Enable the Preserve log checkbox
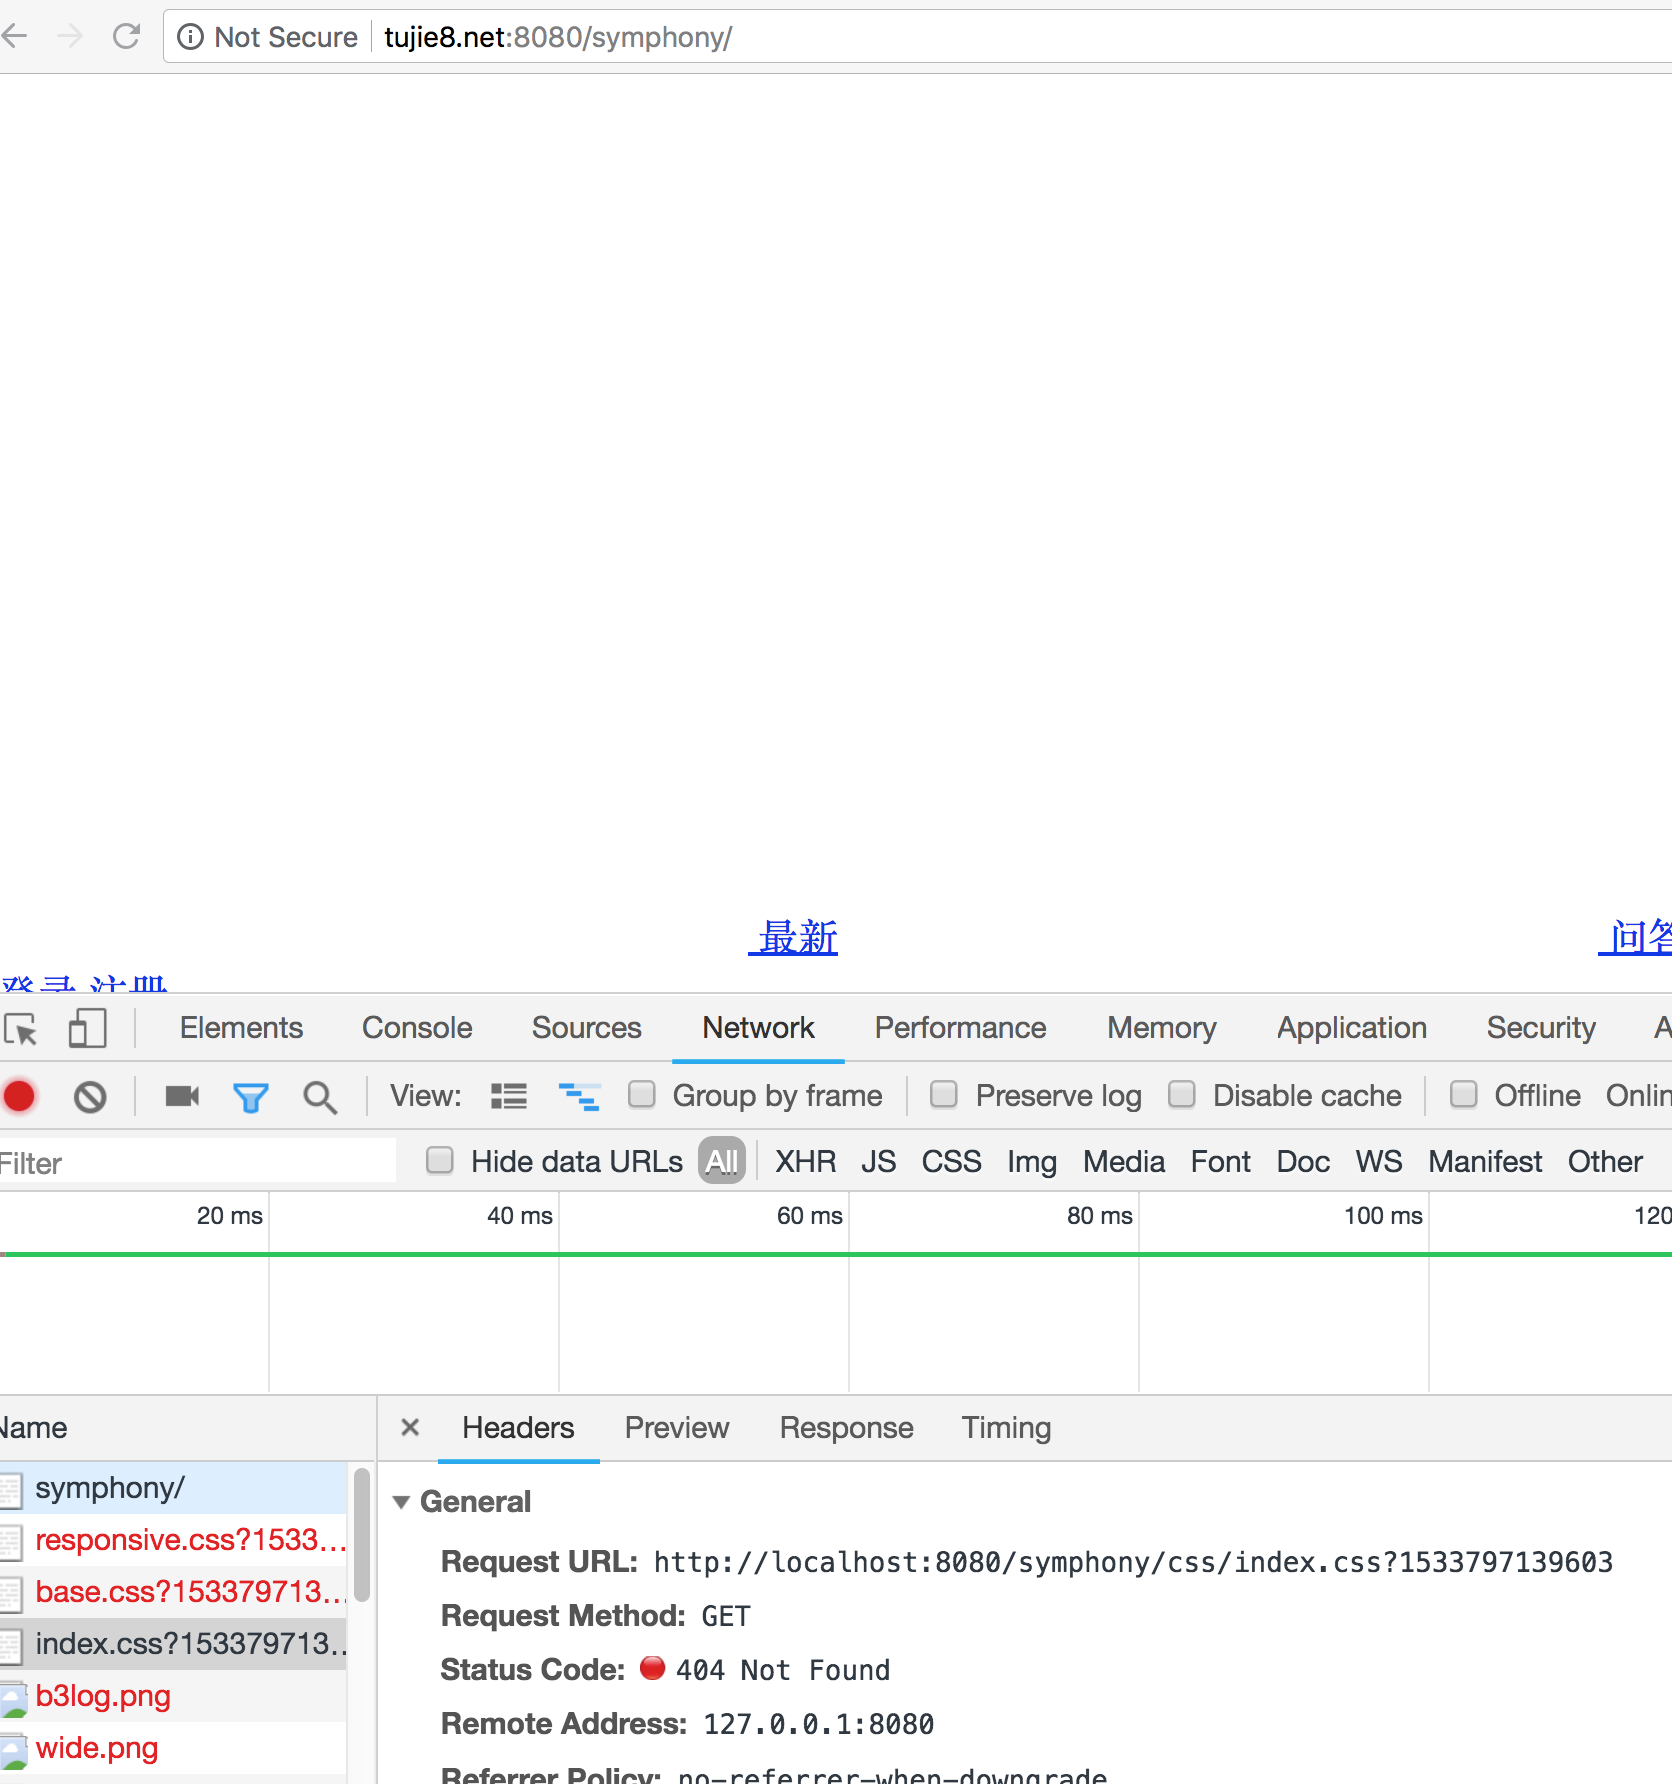Image resolution: width=1672 pixels, height=1784 pixels. point(944,1095)
